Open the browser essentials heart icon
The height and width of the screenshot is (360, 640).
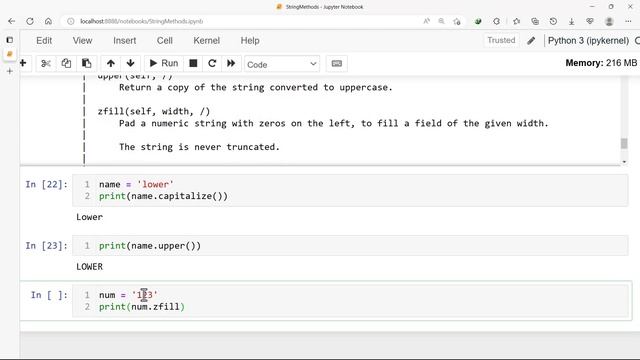coord(590,21)
